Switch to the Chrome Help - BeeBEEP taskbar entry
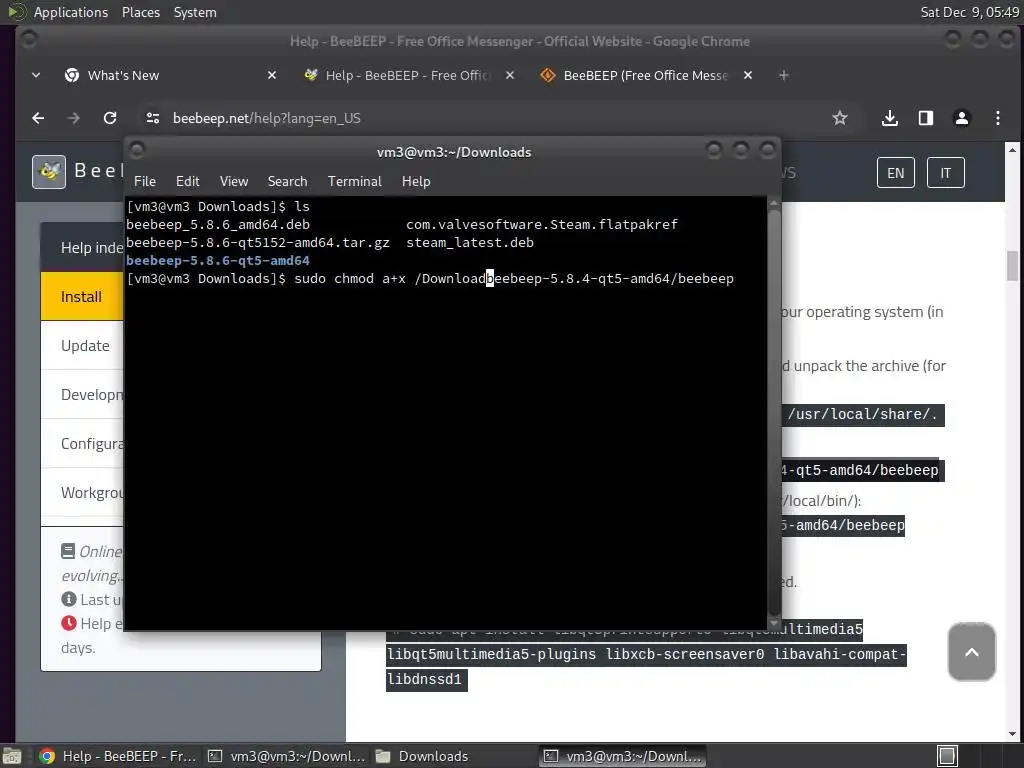Viewport: 1024px width, 768px height. 118,756
